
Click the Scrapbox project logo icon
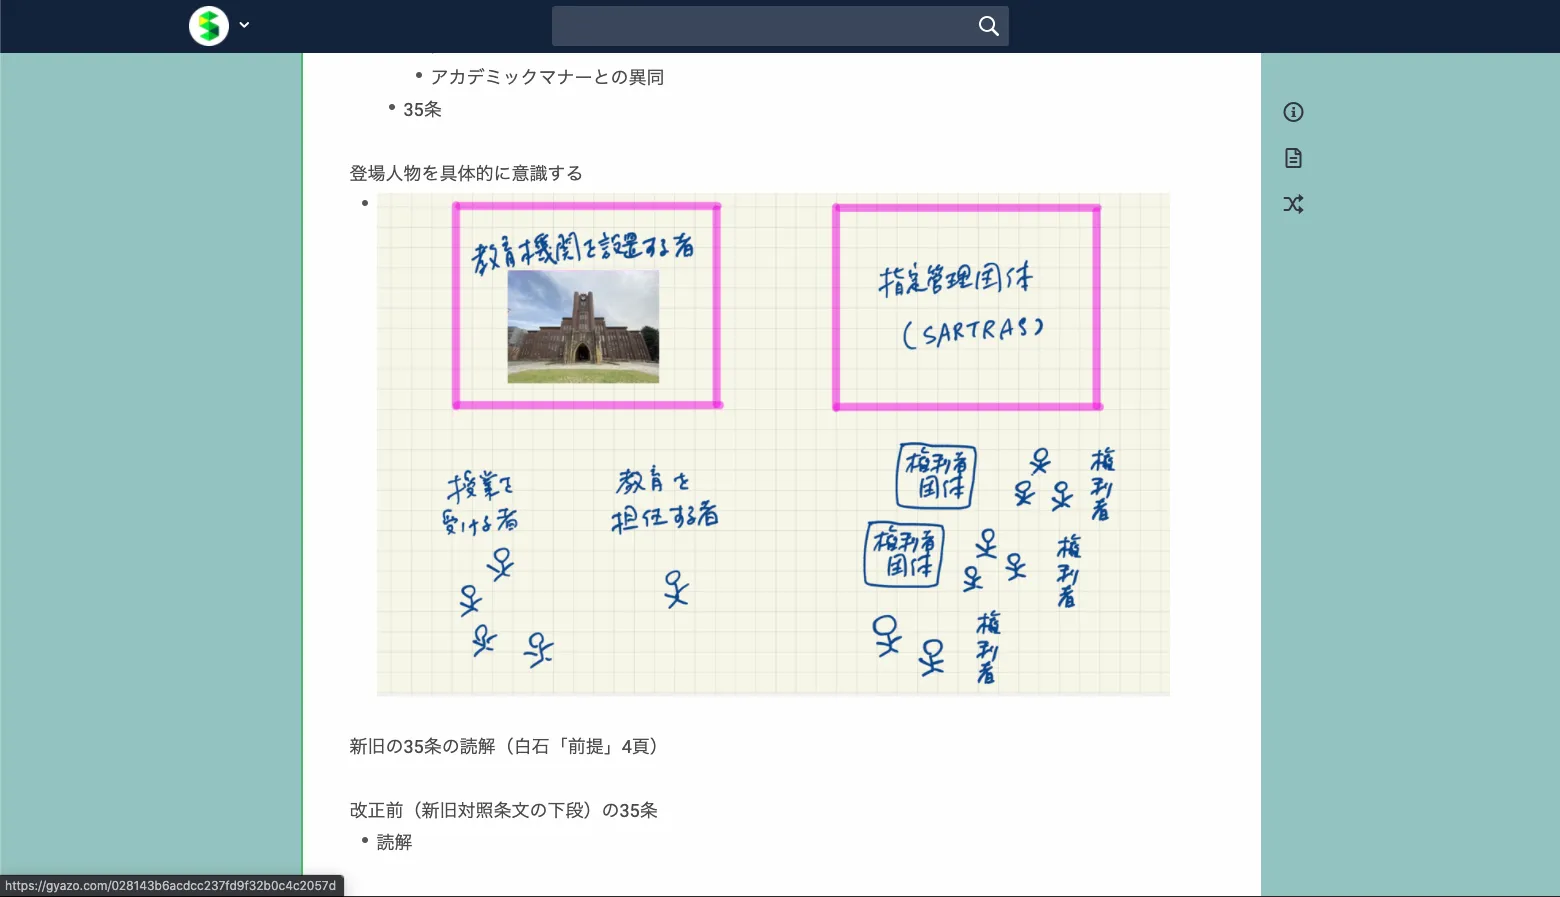tap(209, 26)
